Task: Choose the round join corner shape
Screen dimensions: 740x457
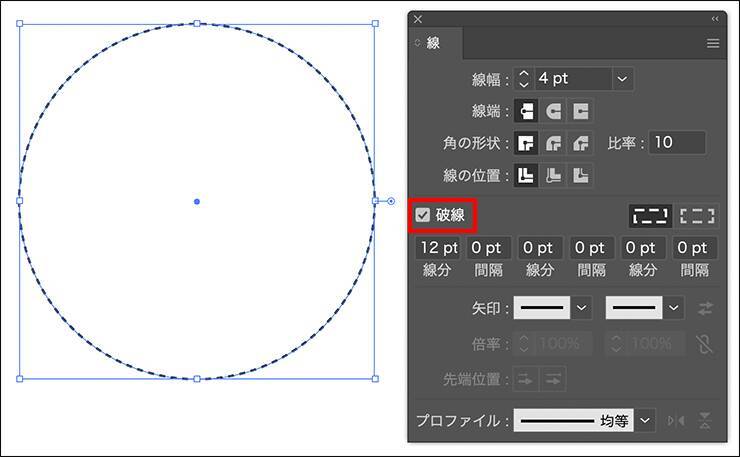Action: tap(552, 143)
